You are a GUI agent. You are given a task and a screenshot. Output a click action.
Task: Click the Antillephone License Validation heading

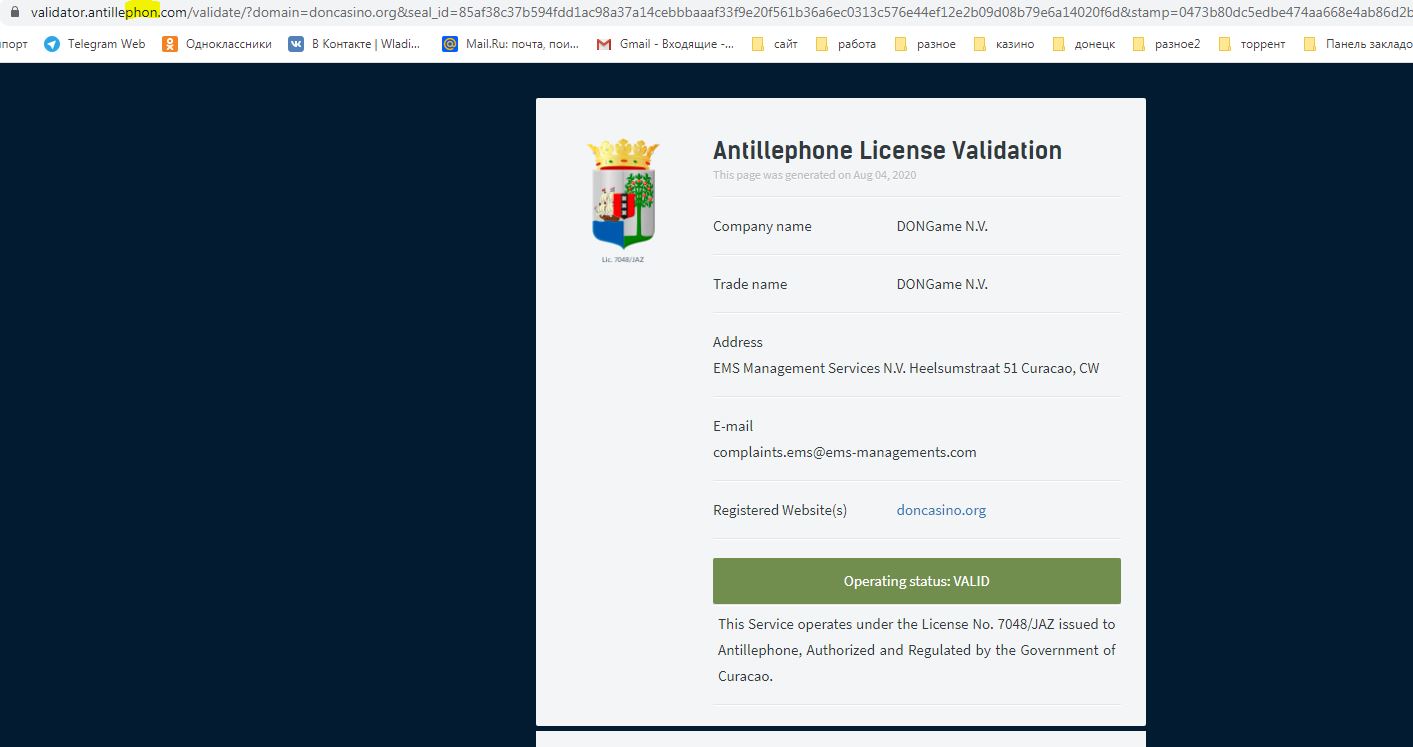(887, 150)
